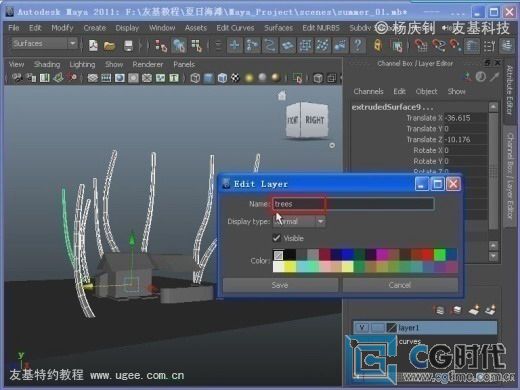This screenshot has width=520, height=390.
Task: Click the viewport home icon
Action: [x=282, y=96]
